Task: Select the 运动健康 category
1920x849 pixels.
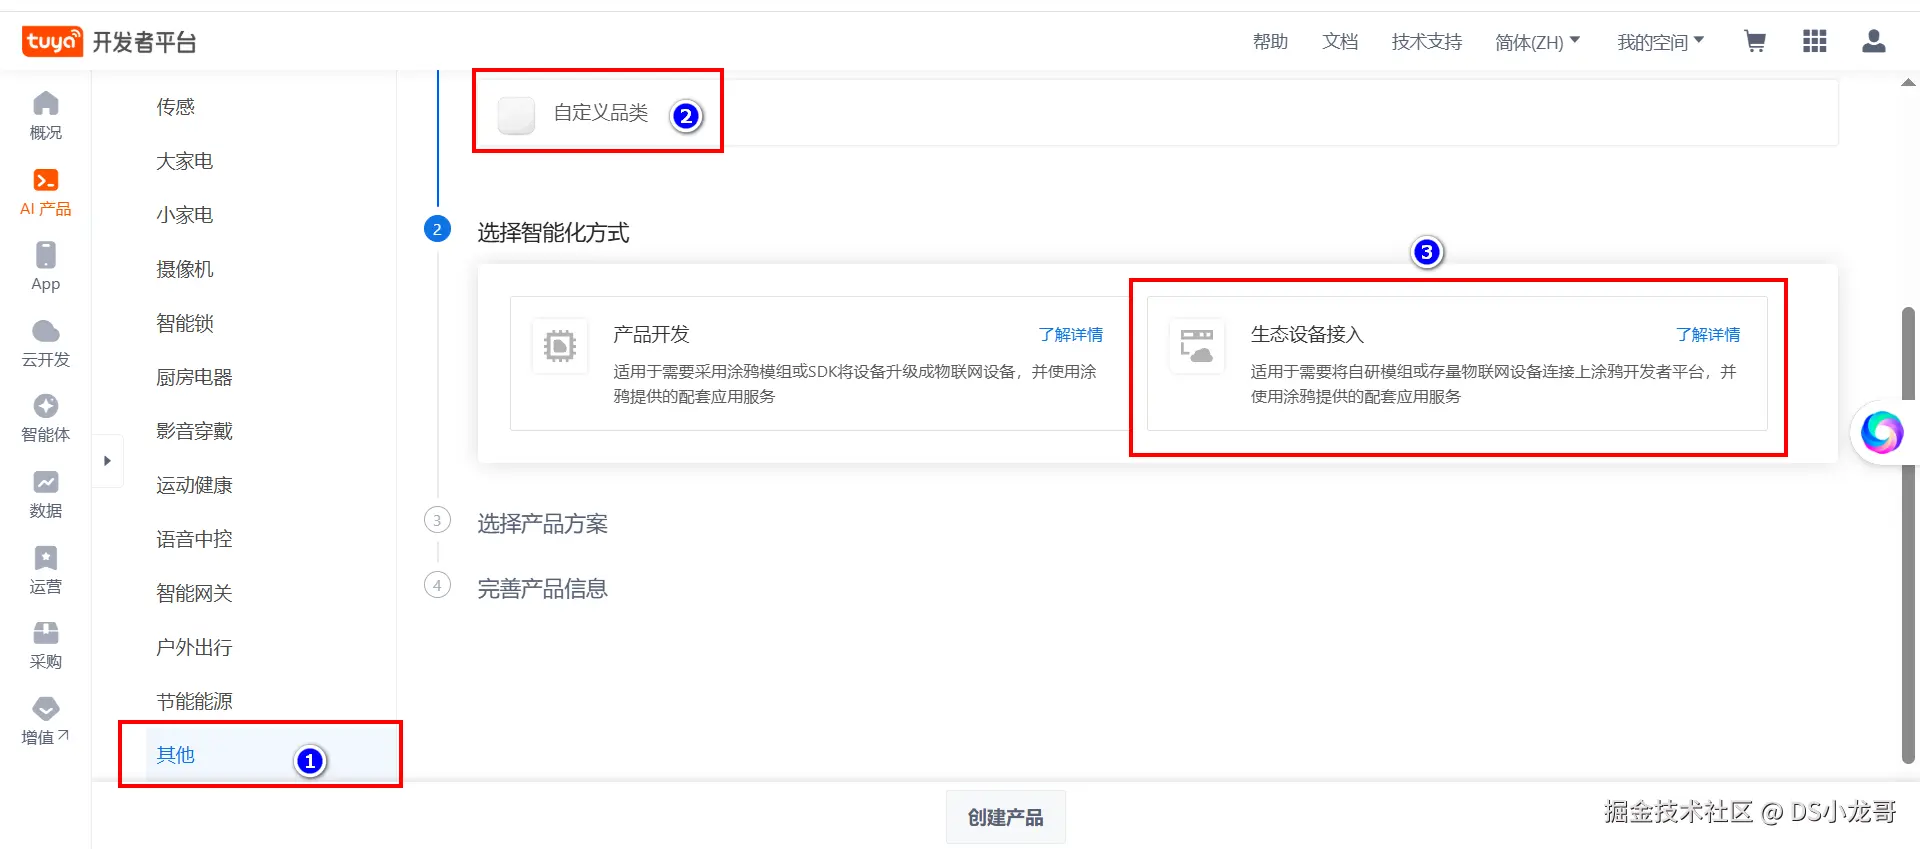Action: point(194,485)
